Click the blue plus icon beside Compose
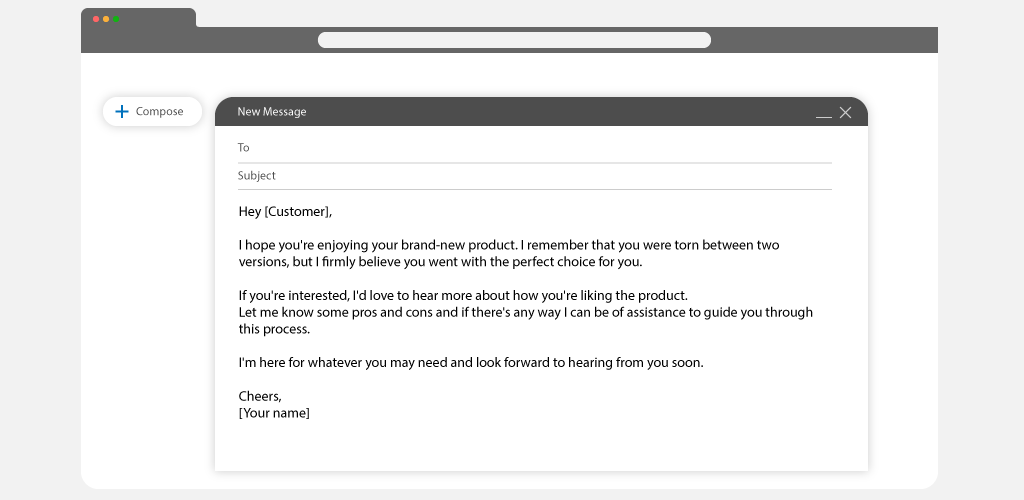 [x=121, y=112]
